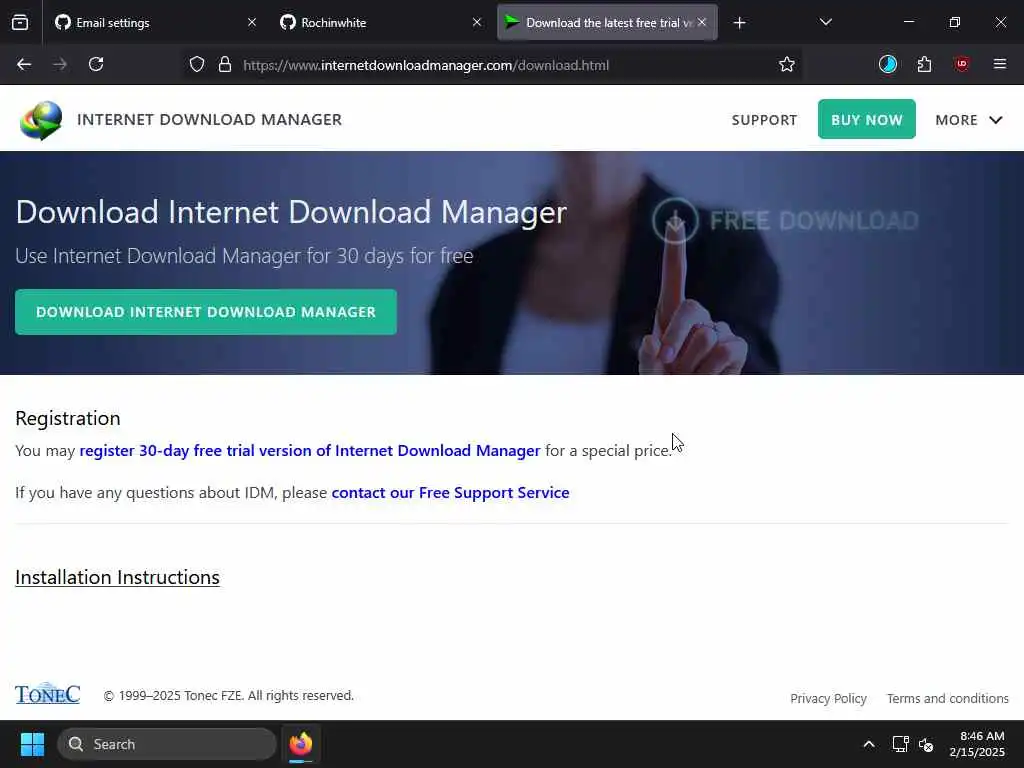
Task: Open the network status tray icon
Action: pyautogui.click(x=901, y=744)
